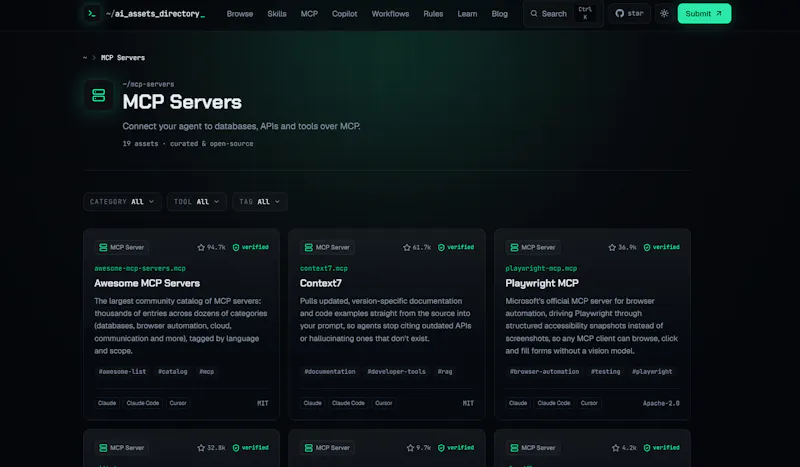The height and width of the screenshot is (467, 800).
Task: Open context7.mcp file link
Action: 323,268
